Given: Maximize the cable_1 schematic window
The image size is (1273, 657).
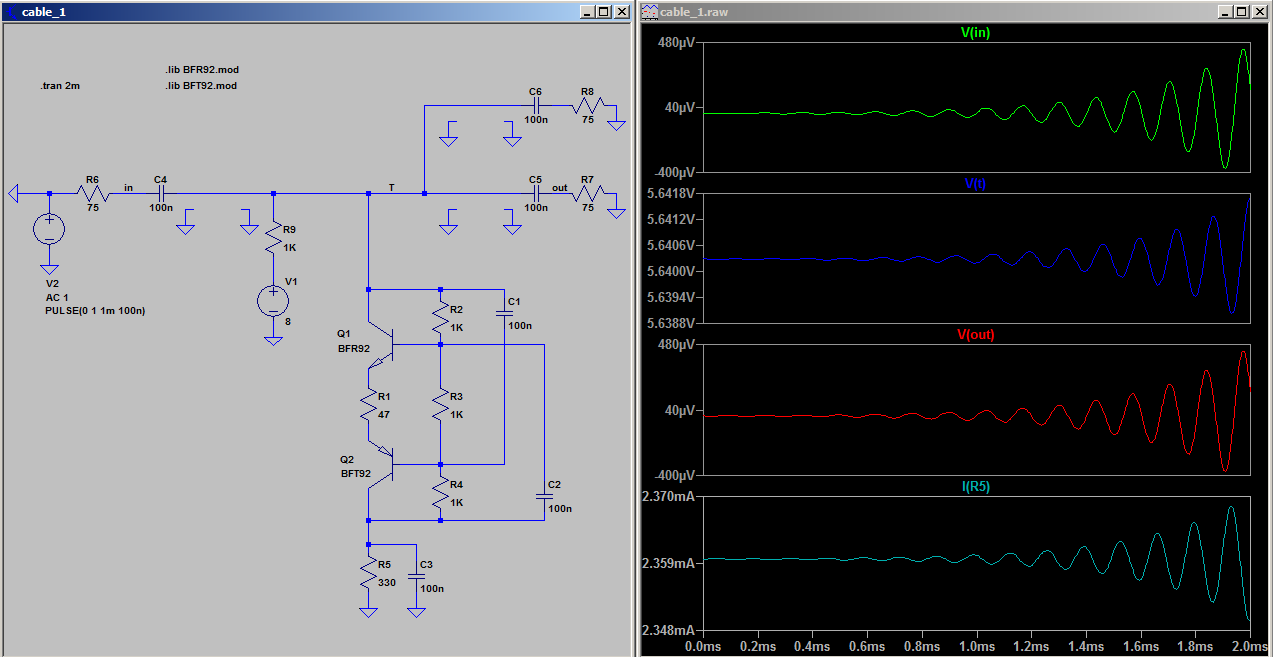Looking at the screenshot, I should click(605, 11).
